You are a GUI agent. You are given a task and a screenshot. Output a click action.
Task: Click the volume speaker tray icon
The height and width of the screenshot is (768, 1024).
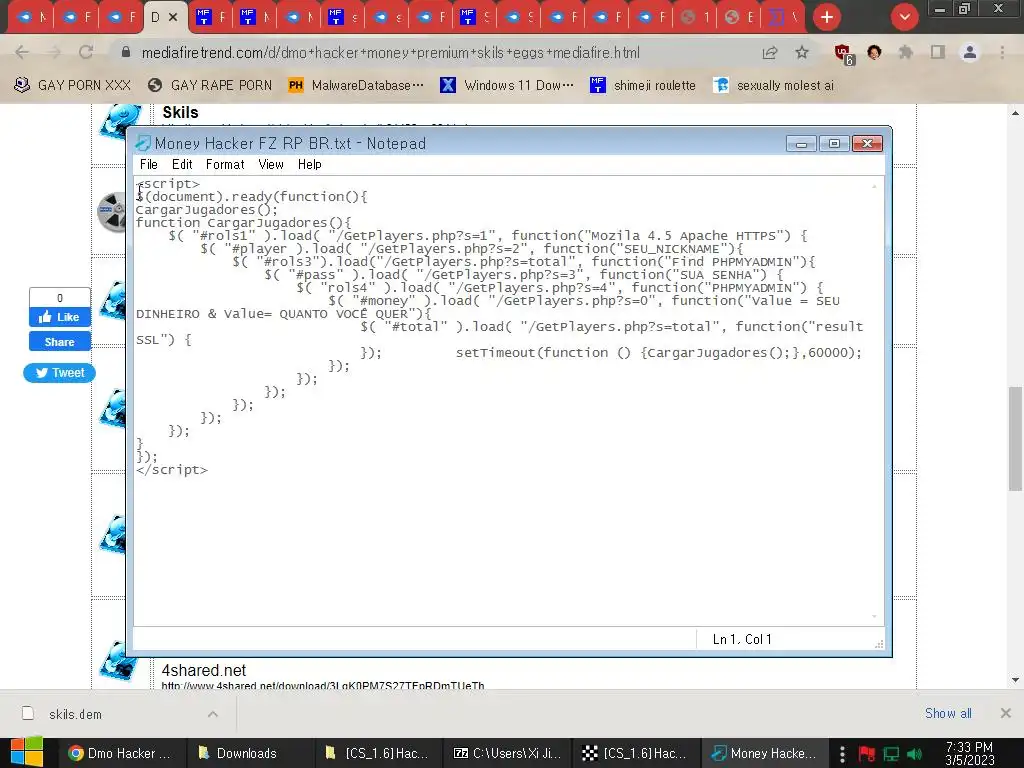(914, 754)
